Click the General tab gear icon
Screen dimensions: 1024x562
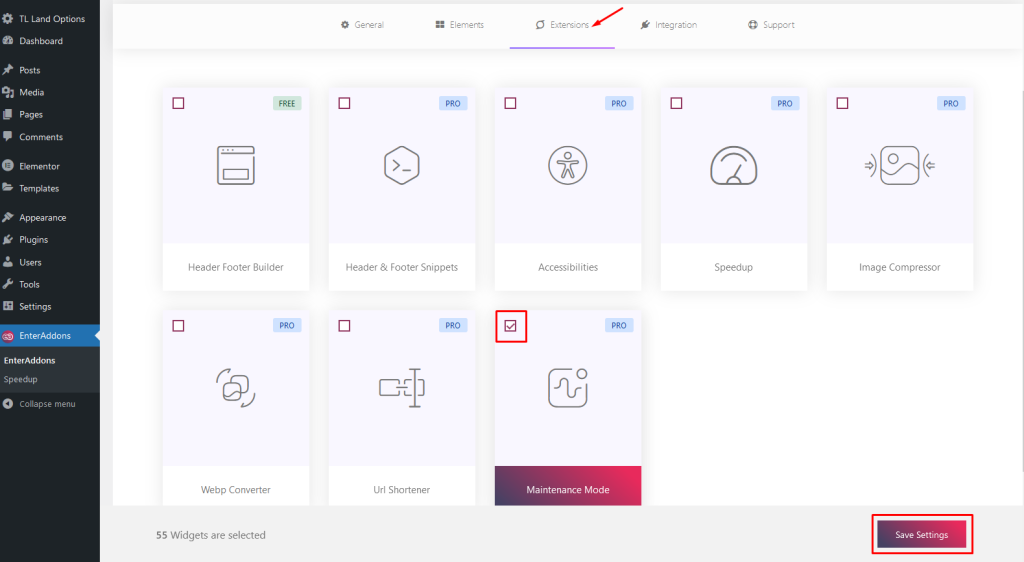(345, 25)
